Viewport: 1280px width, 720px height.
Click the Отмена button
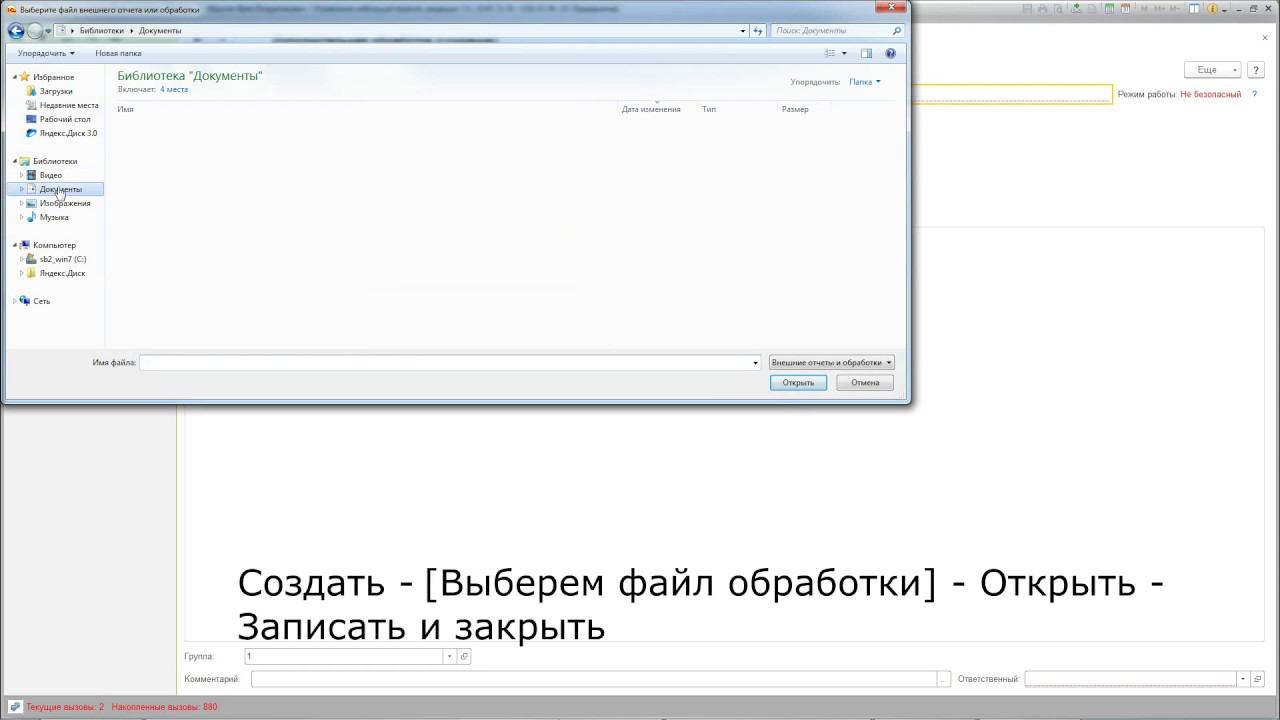pyautogui.click(x=865, y=382)
